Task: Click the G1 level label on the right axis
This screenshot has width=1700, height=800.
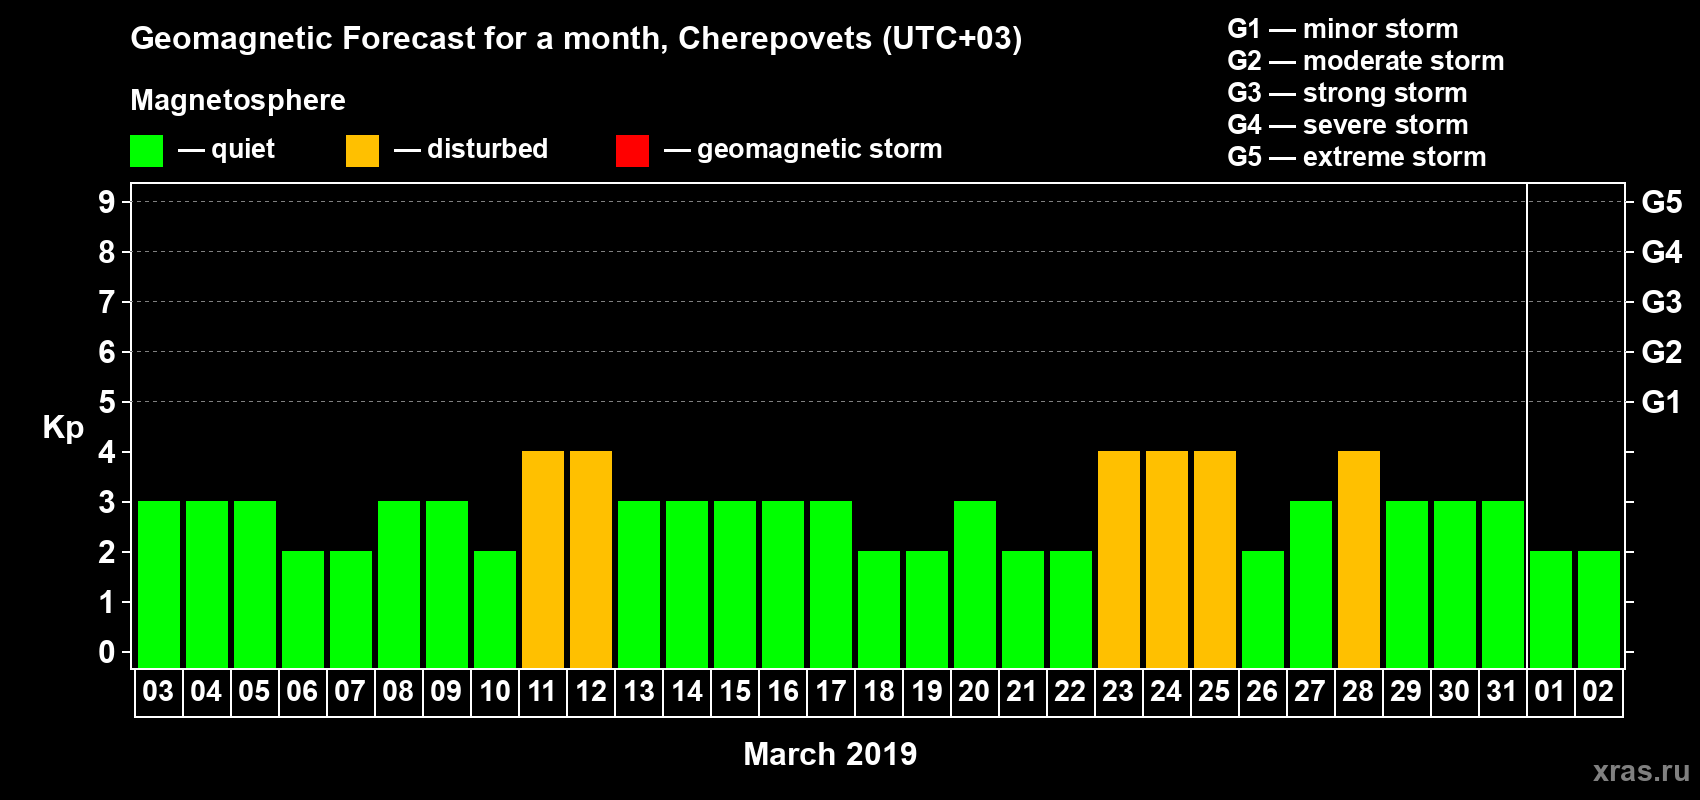Action: coord(1661,402)
